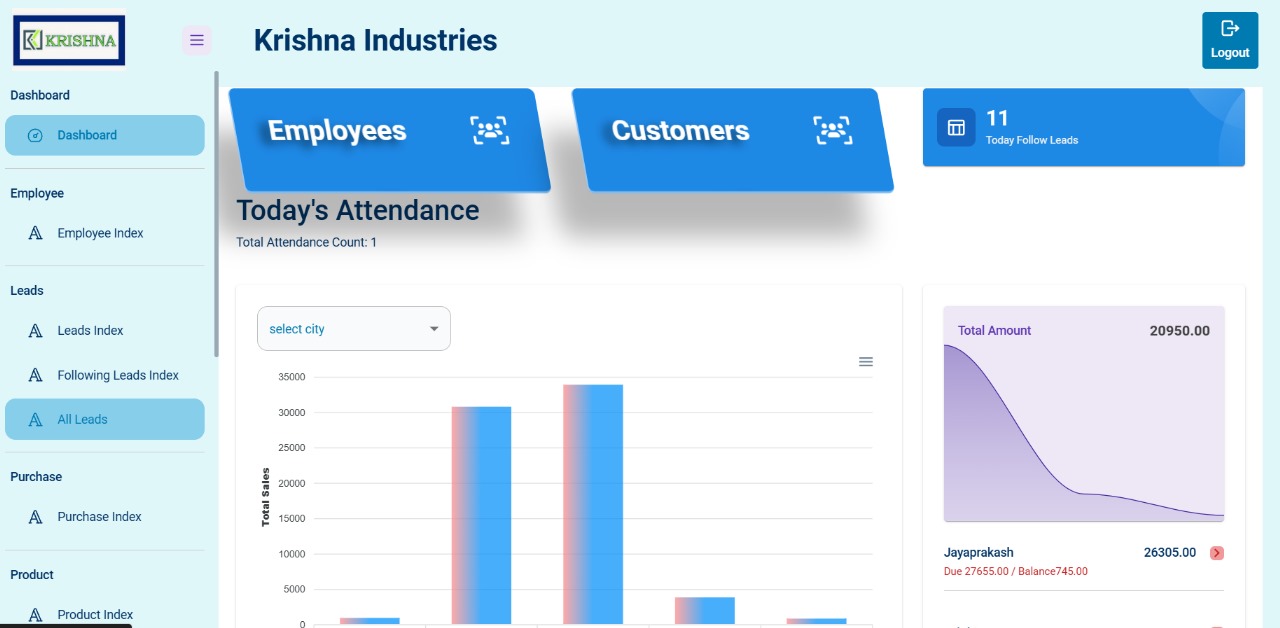Click the Today Follow Leads table icon
This screenshot has width=1280, height=628.
coord(956,128)
